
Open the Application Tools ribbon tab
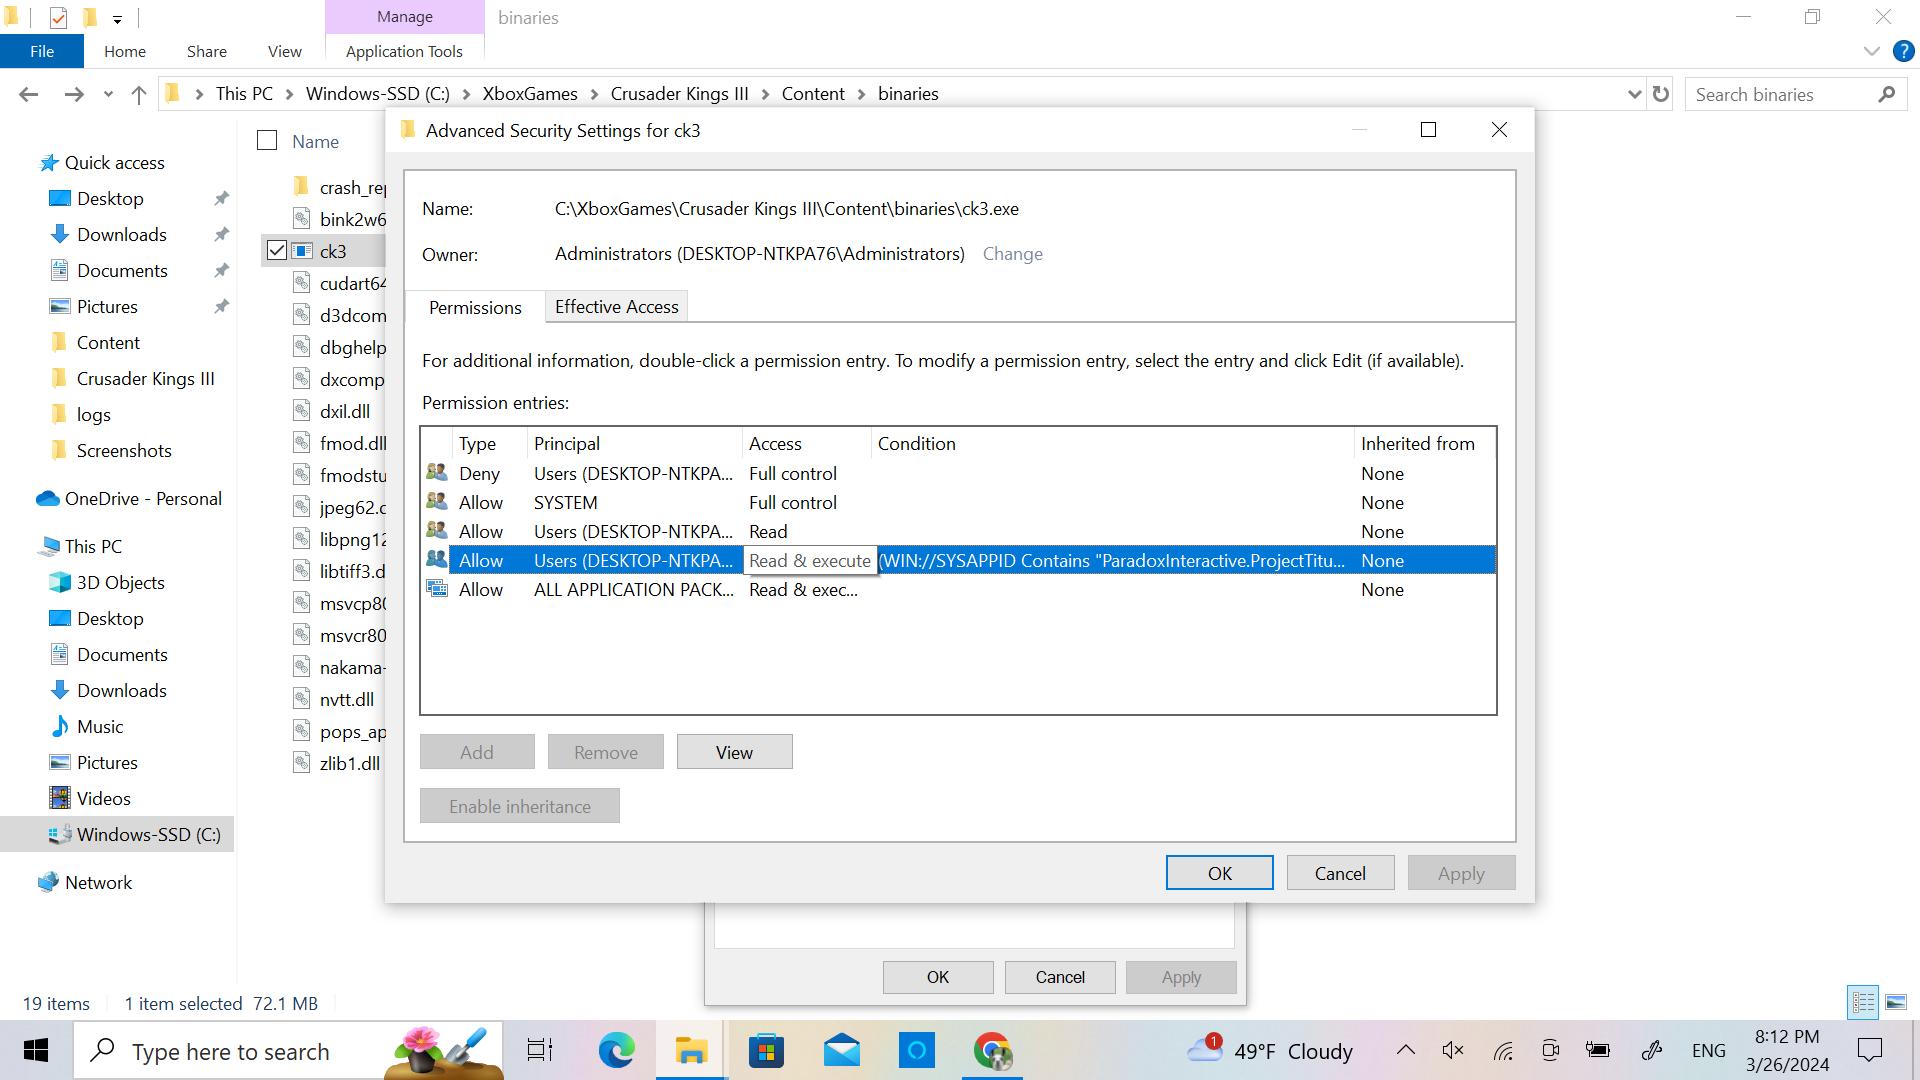(404, 51)
